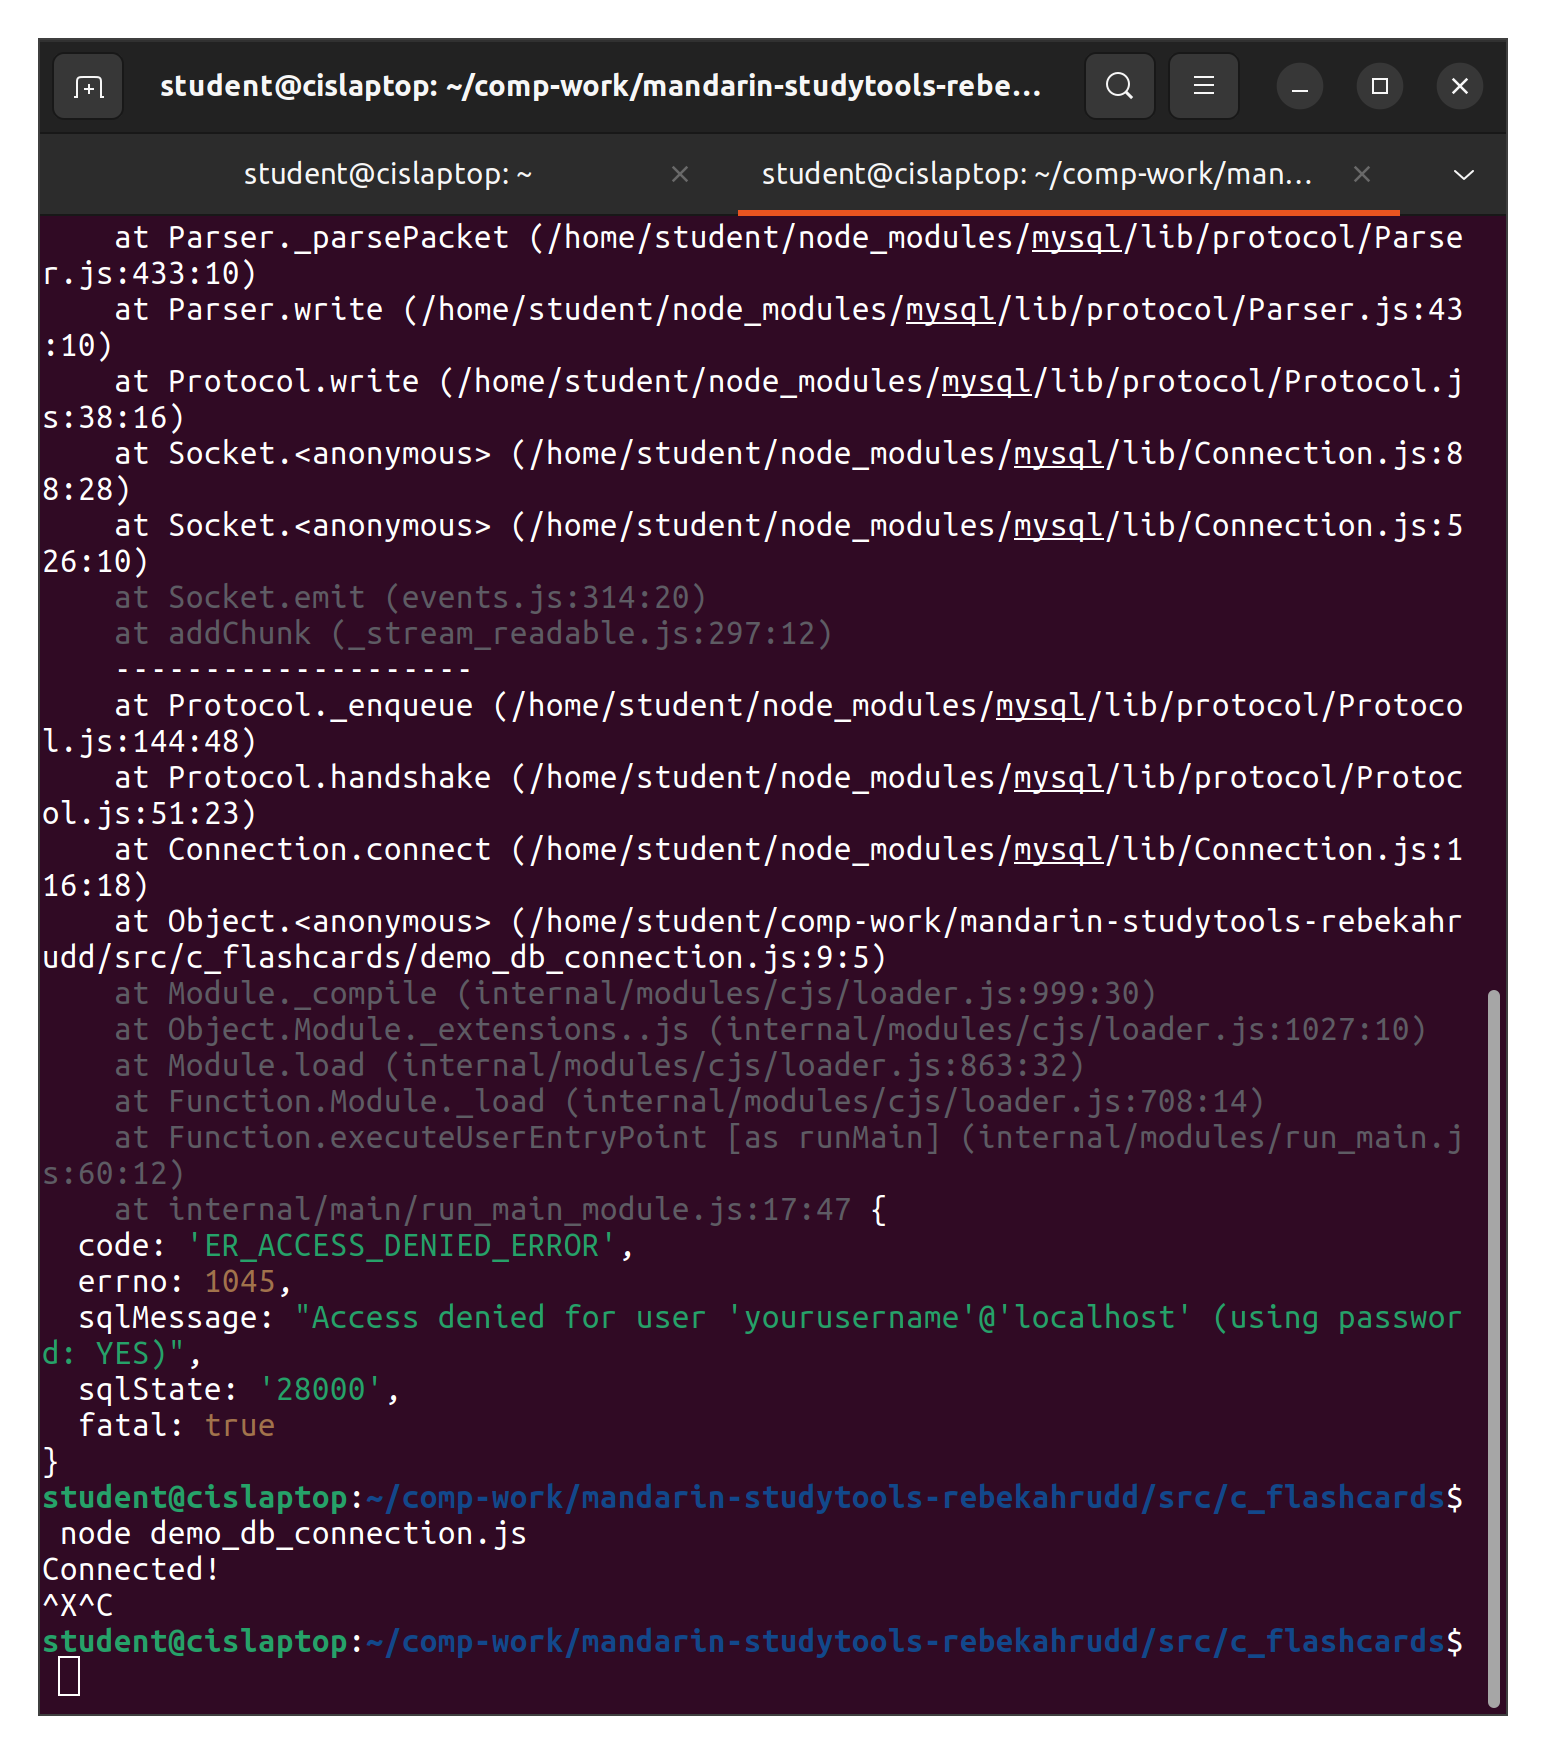This screenshot has width=1546, height=1754.
Task: Click the 'fatal: true' line
Action: [177, 1426]
